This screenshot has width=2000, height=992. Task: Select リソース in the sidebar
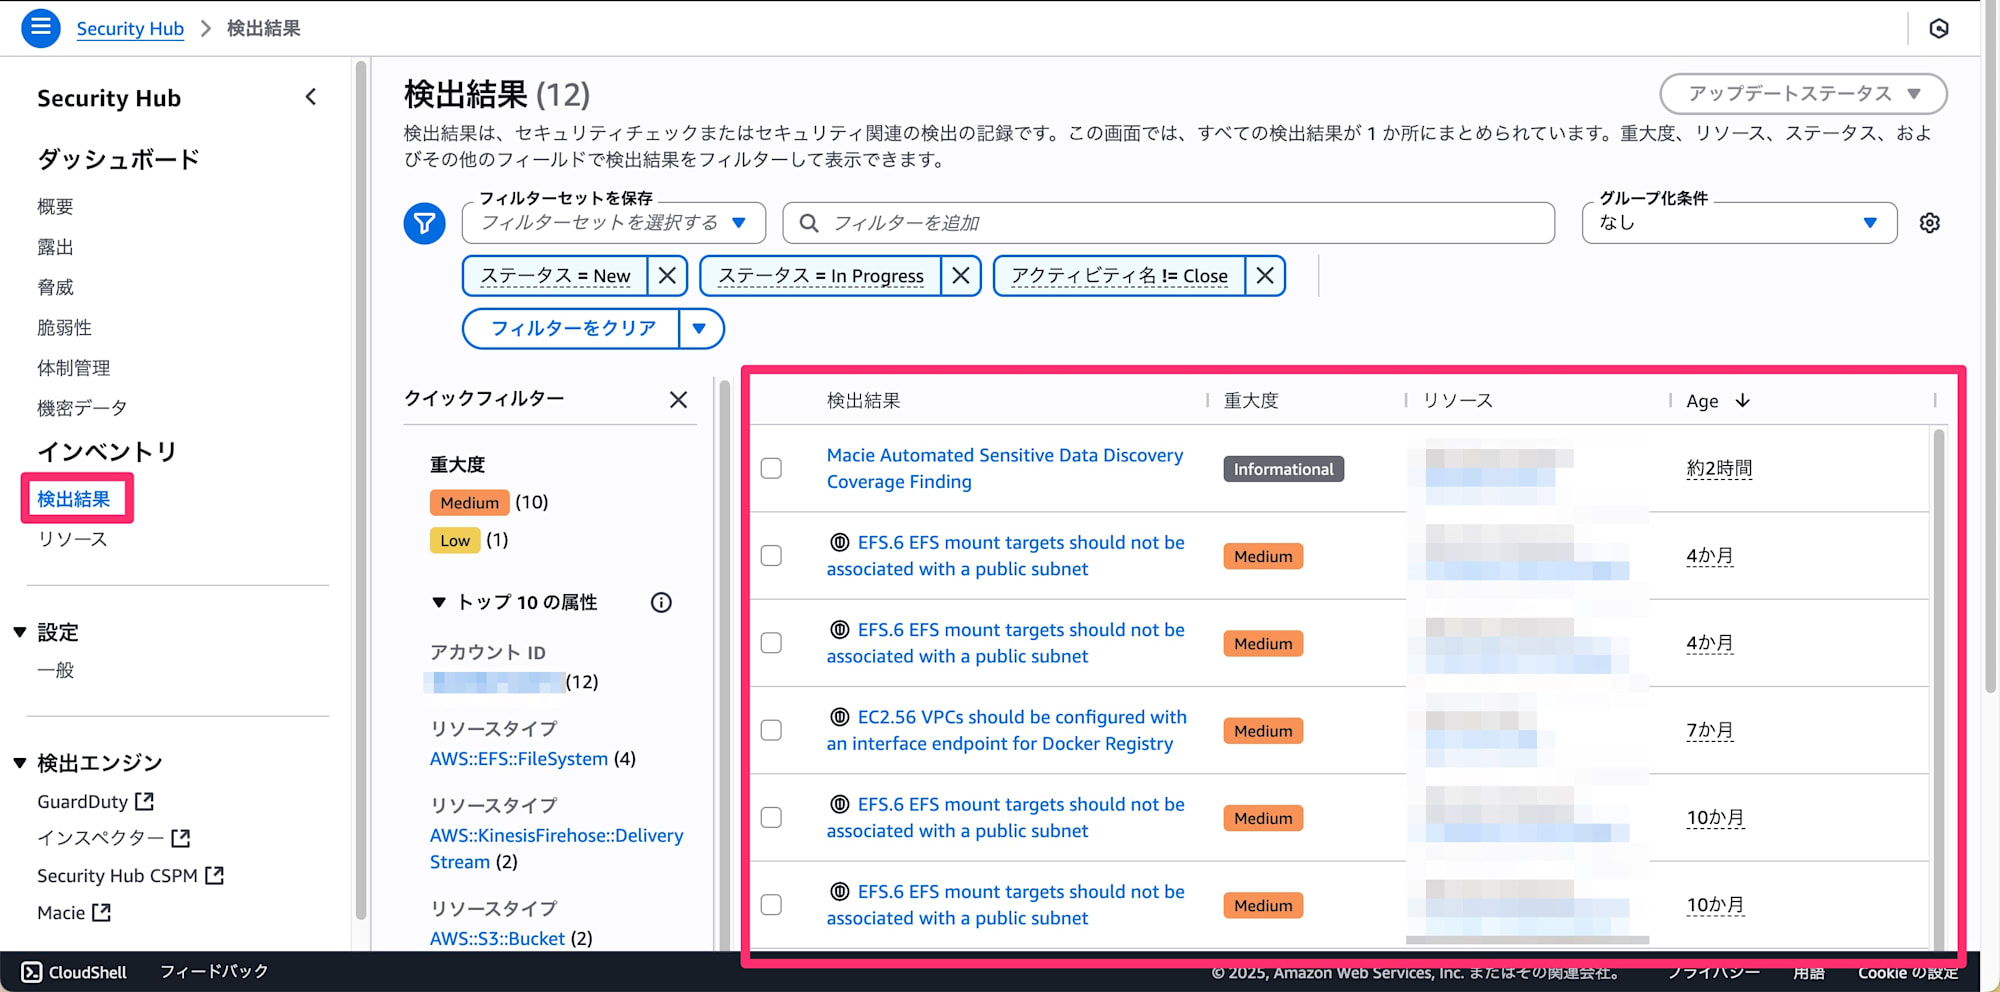pyautogui.click(x=72, y=539)
